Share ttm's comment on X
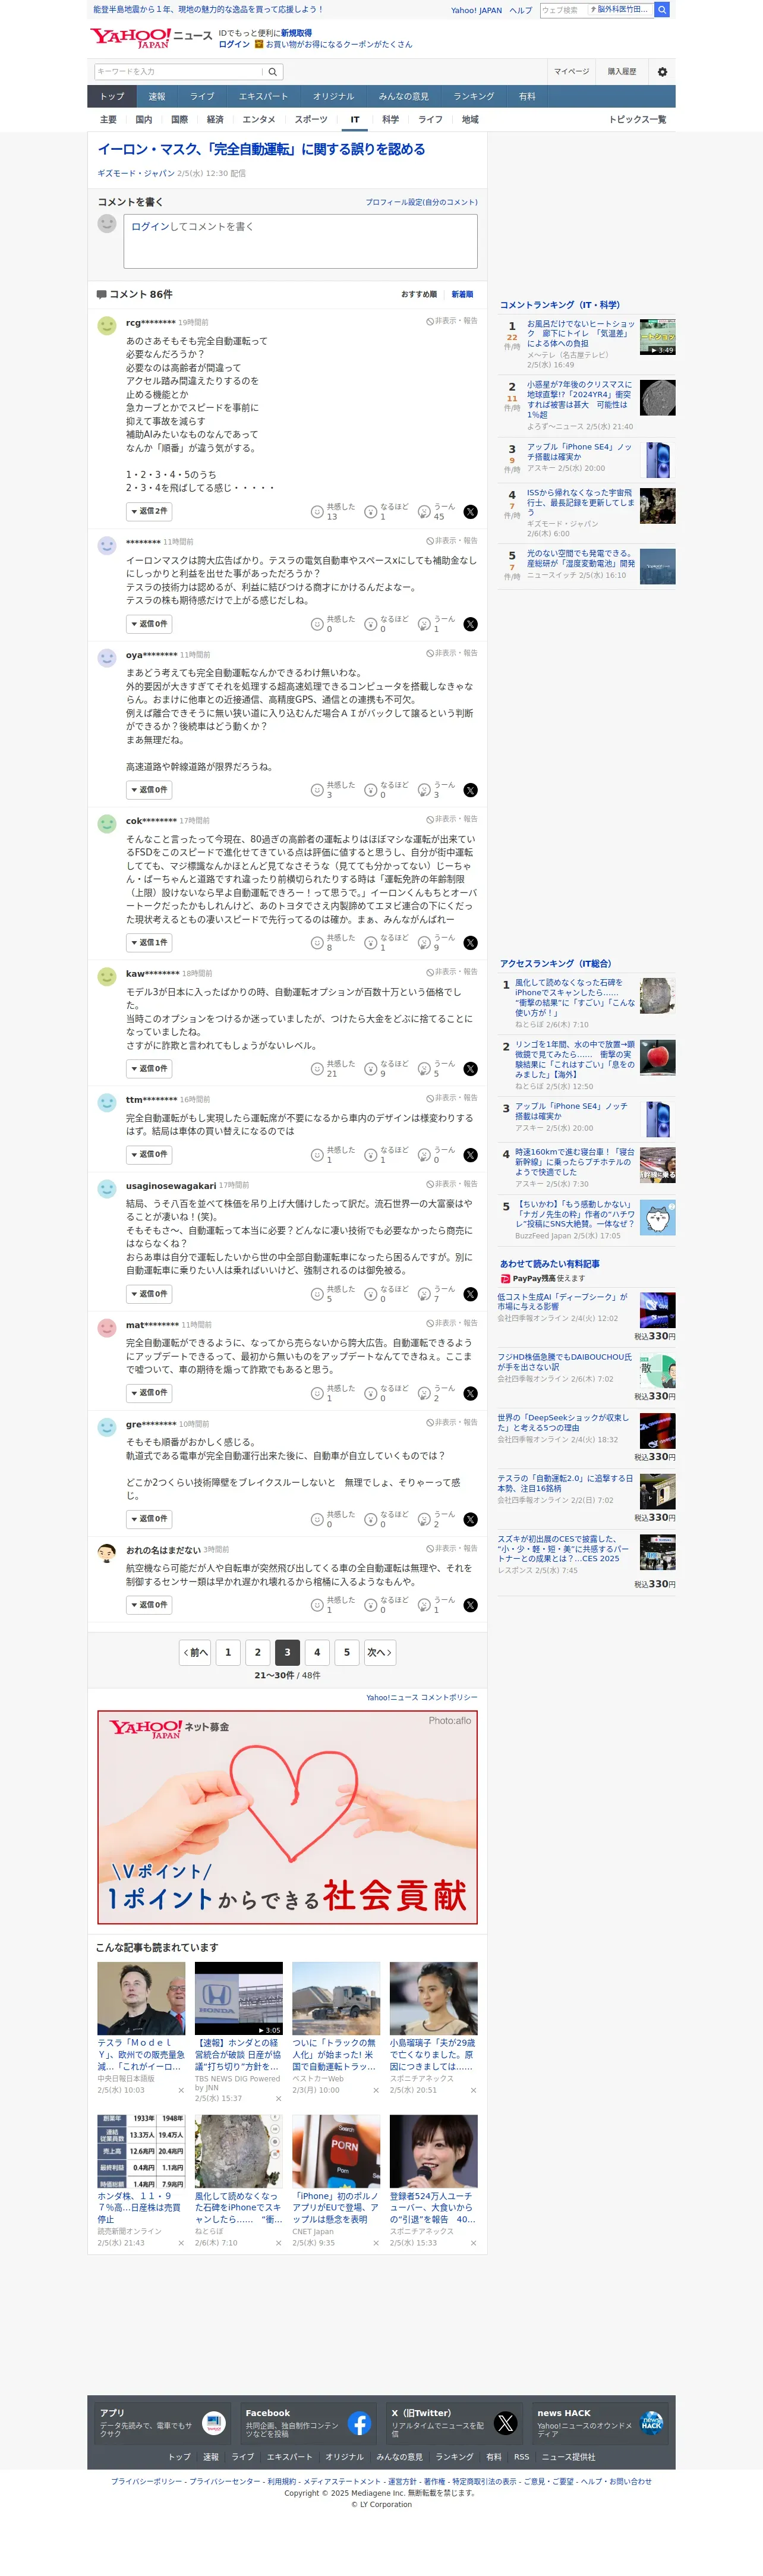Screen dimensions: 763x2576 tap(470, 1155)
